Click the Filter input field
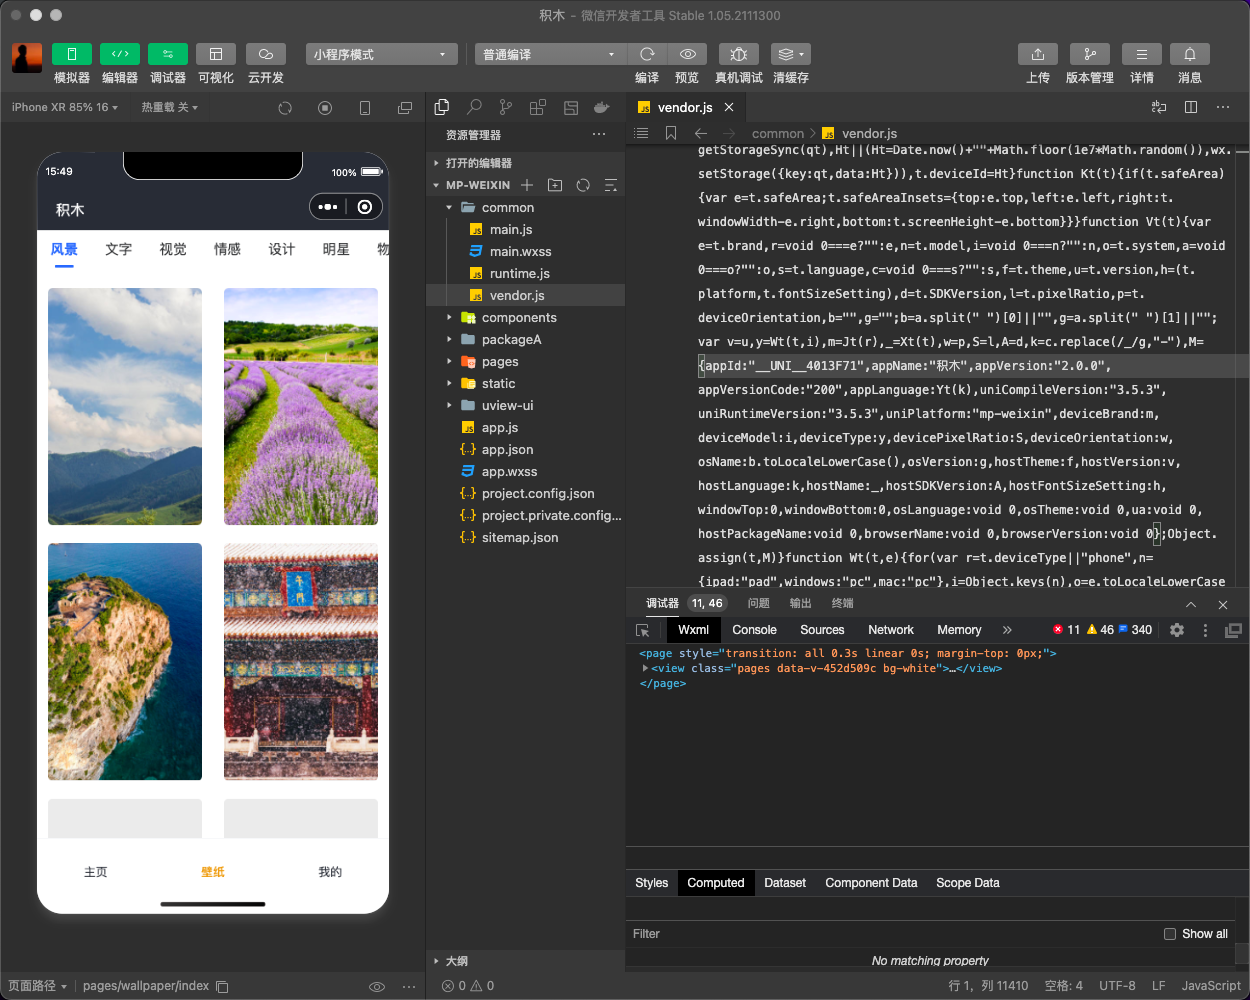 890,934
